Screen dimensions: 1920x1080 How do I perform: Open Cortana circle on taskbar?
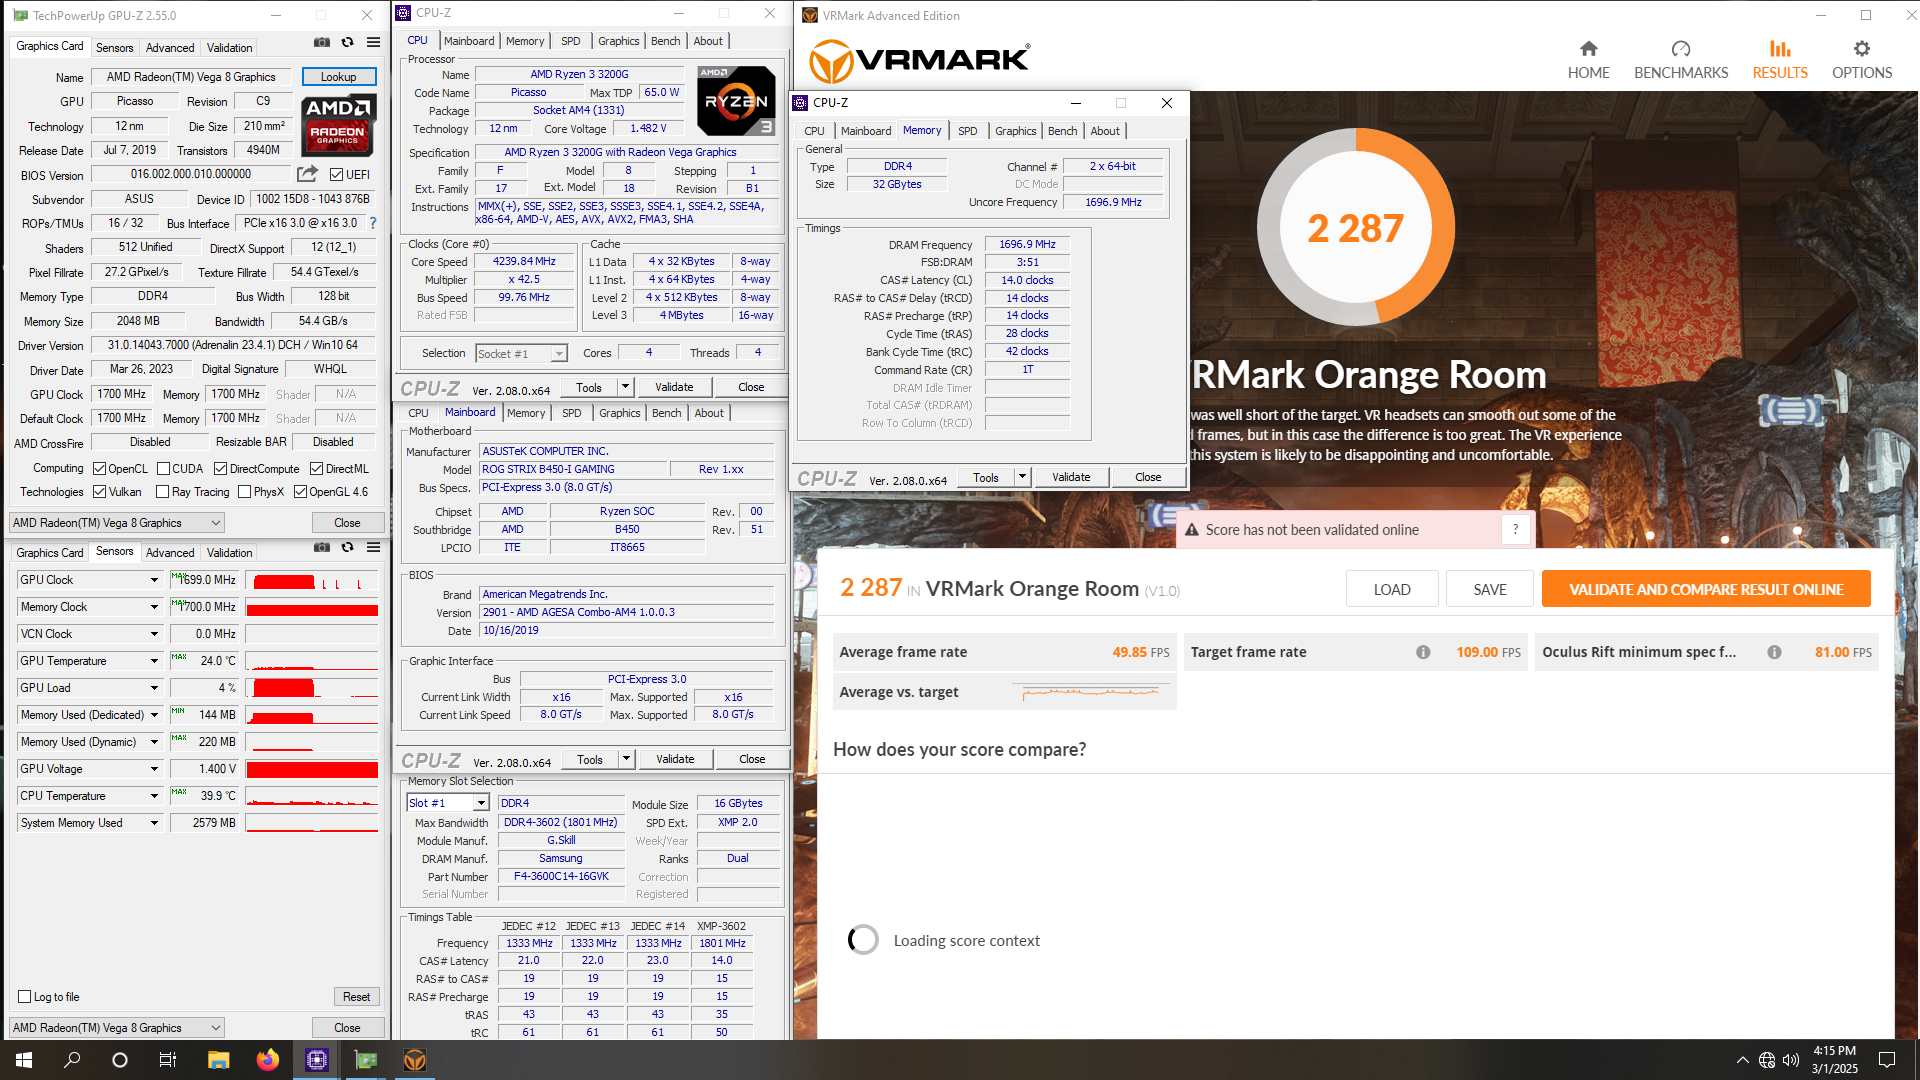(120, 1060)
